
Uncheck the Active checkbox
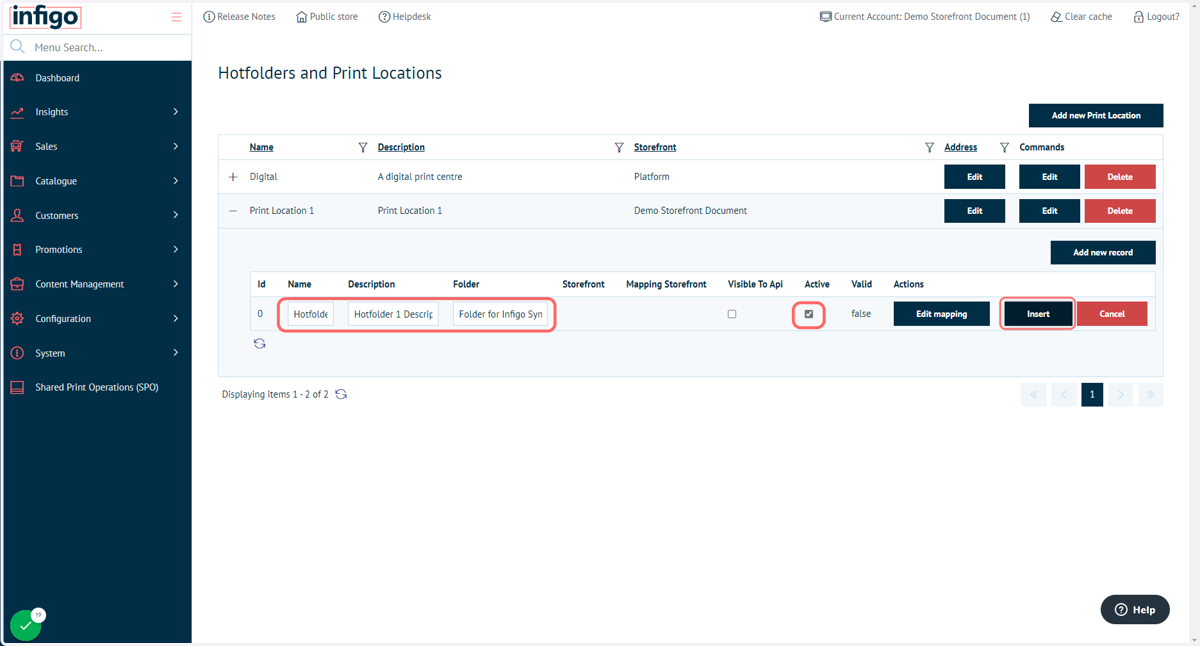click(809, 314)
